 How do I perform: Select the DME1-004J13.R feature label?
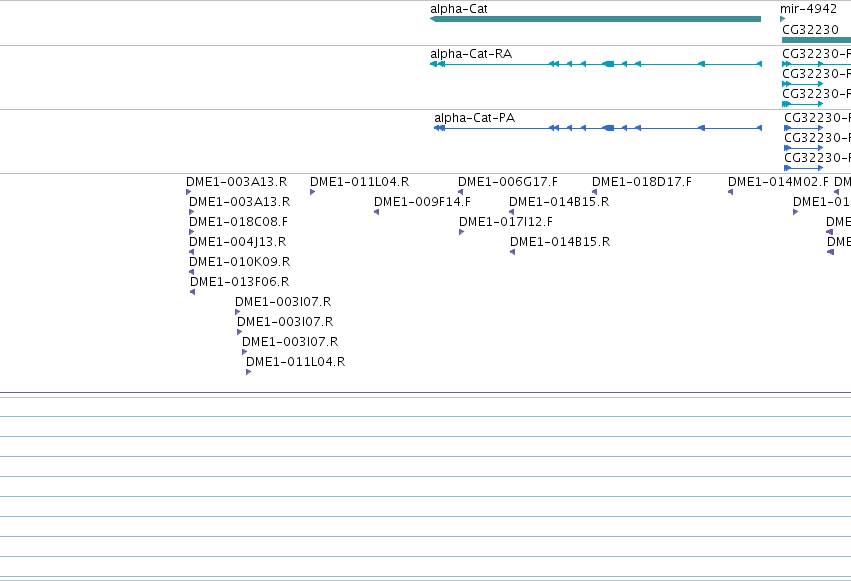click(x=237, y=241)
